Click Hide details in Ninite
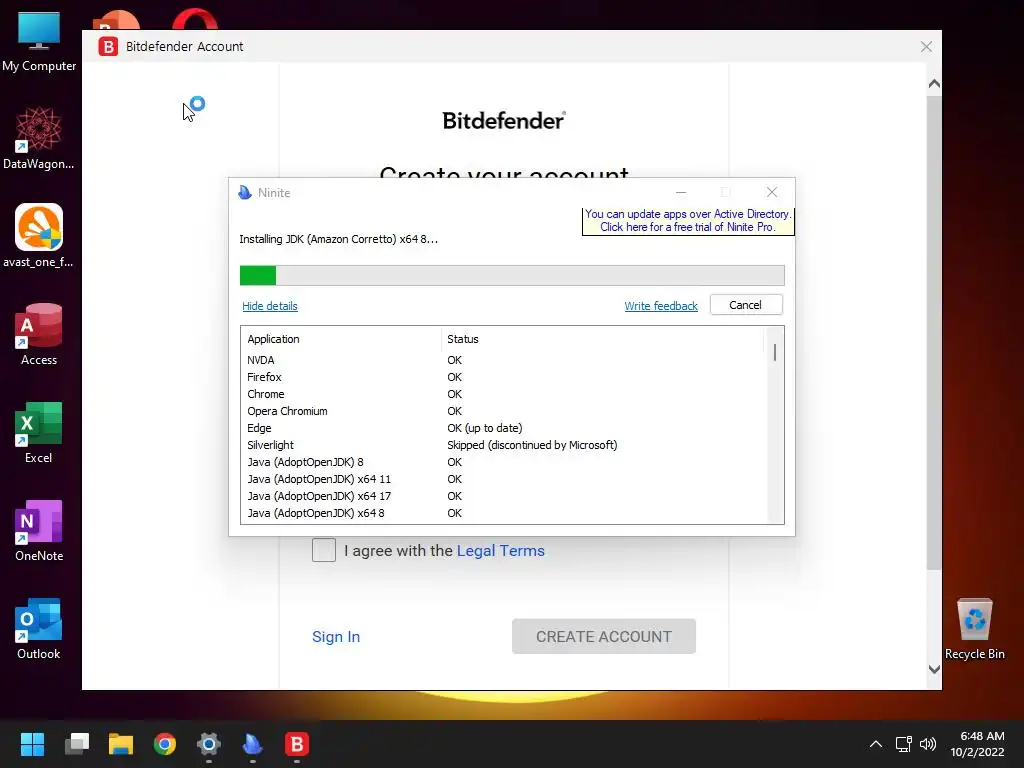This screenshot has width=1024, height=768. 270,306
